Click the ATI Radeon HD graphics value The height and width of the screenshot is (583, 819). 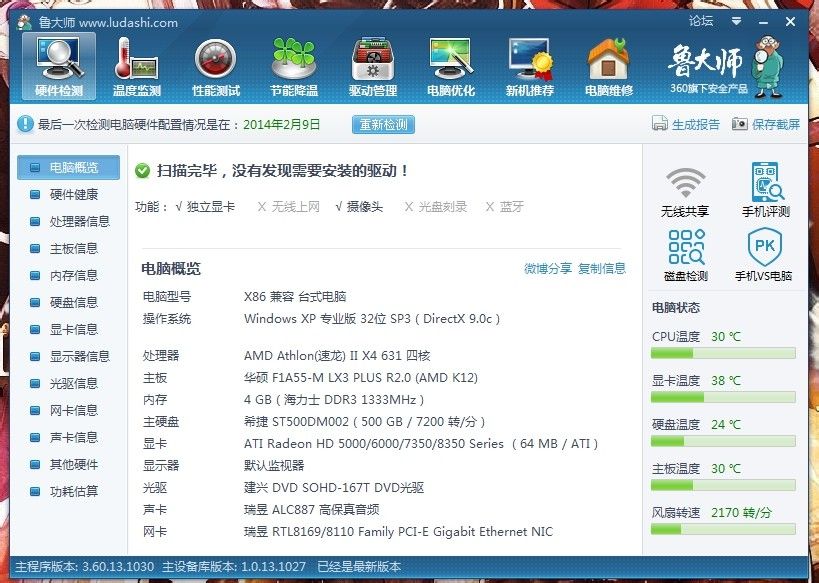click(421, 444)
